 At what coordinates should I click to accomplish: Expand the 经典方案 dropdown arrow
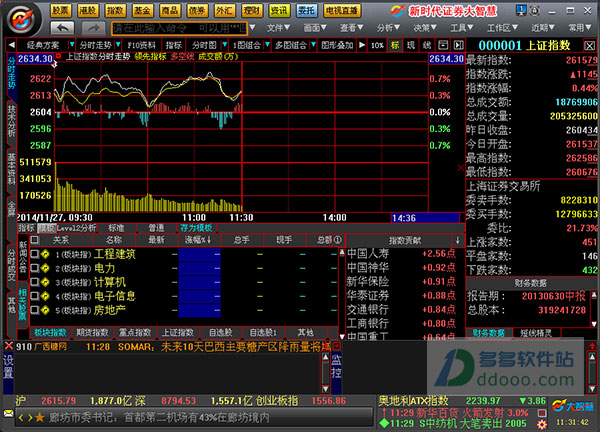point(72,45)
